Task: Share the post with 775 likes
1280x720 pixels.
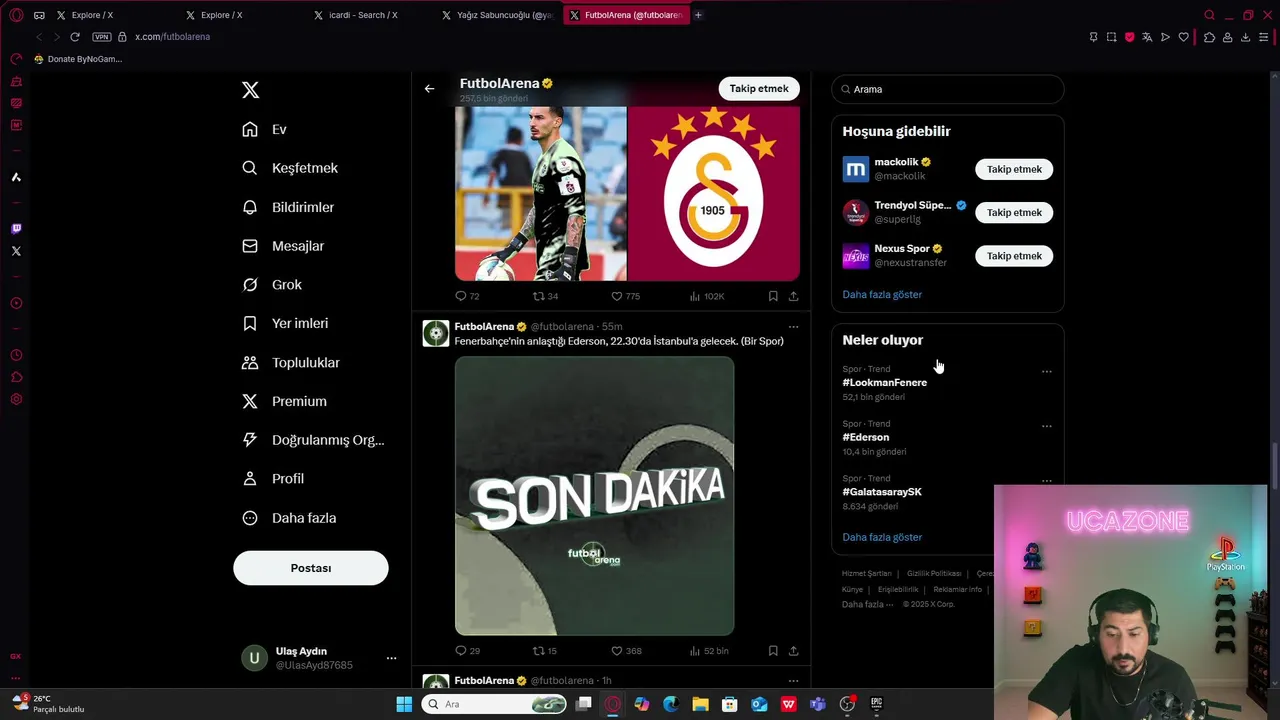Action: (793, 296)
